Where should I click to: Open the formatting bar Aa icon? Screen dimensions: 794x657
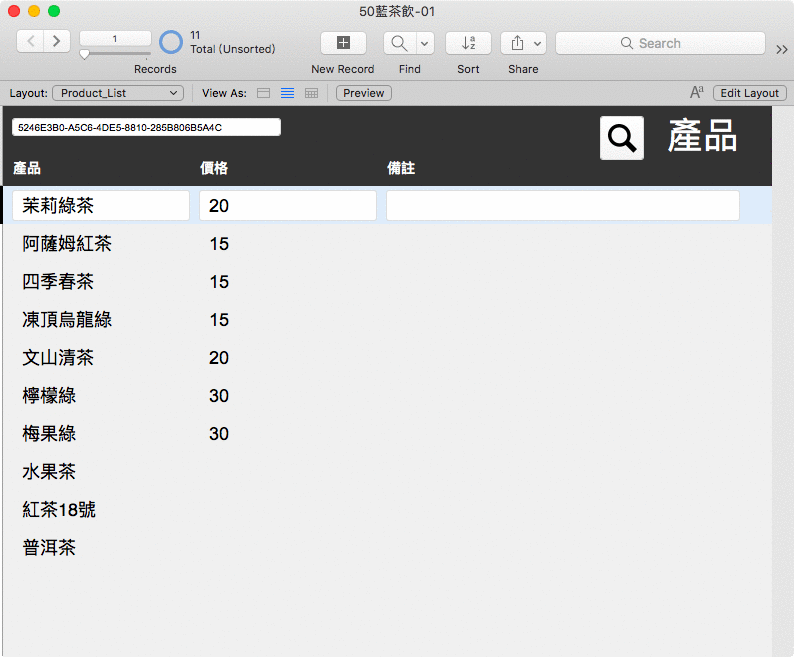(x=697, y=92)
